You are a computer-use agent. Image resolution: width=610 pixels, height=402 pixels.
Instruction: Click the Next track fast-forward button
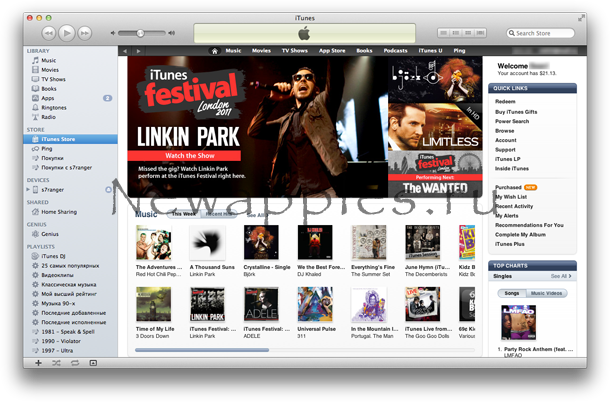click(84, 33)
